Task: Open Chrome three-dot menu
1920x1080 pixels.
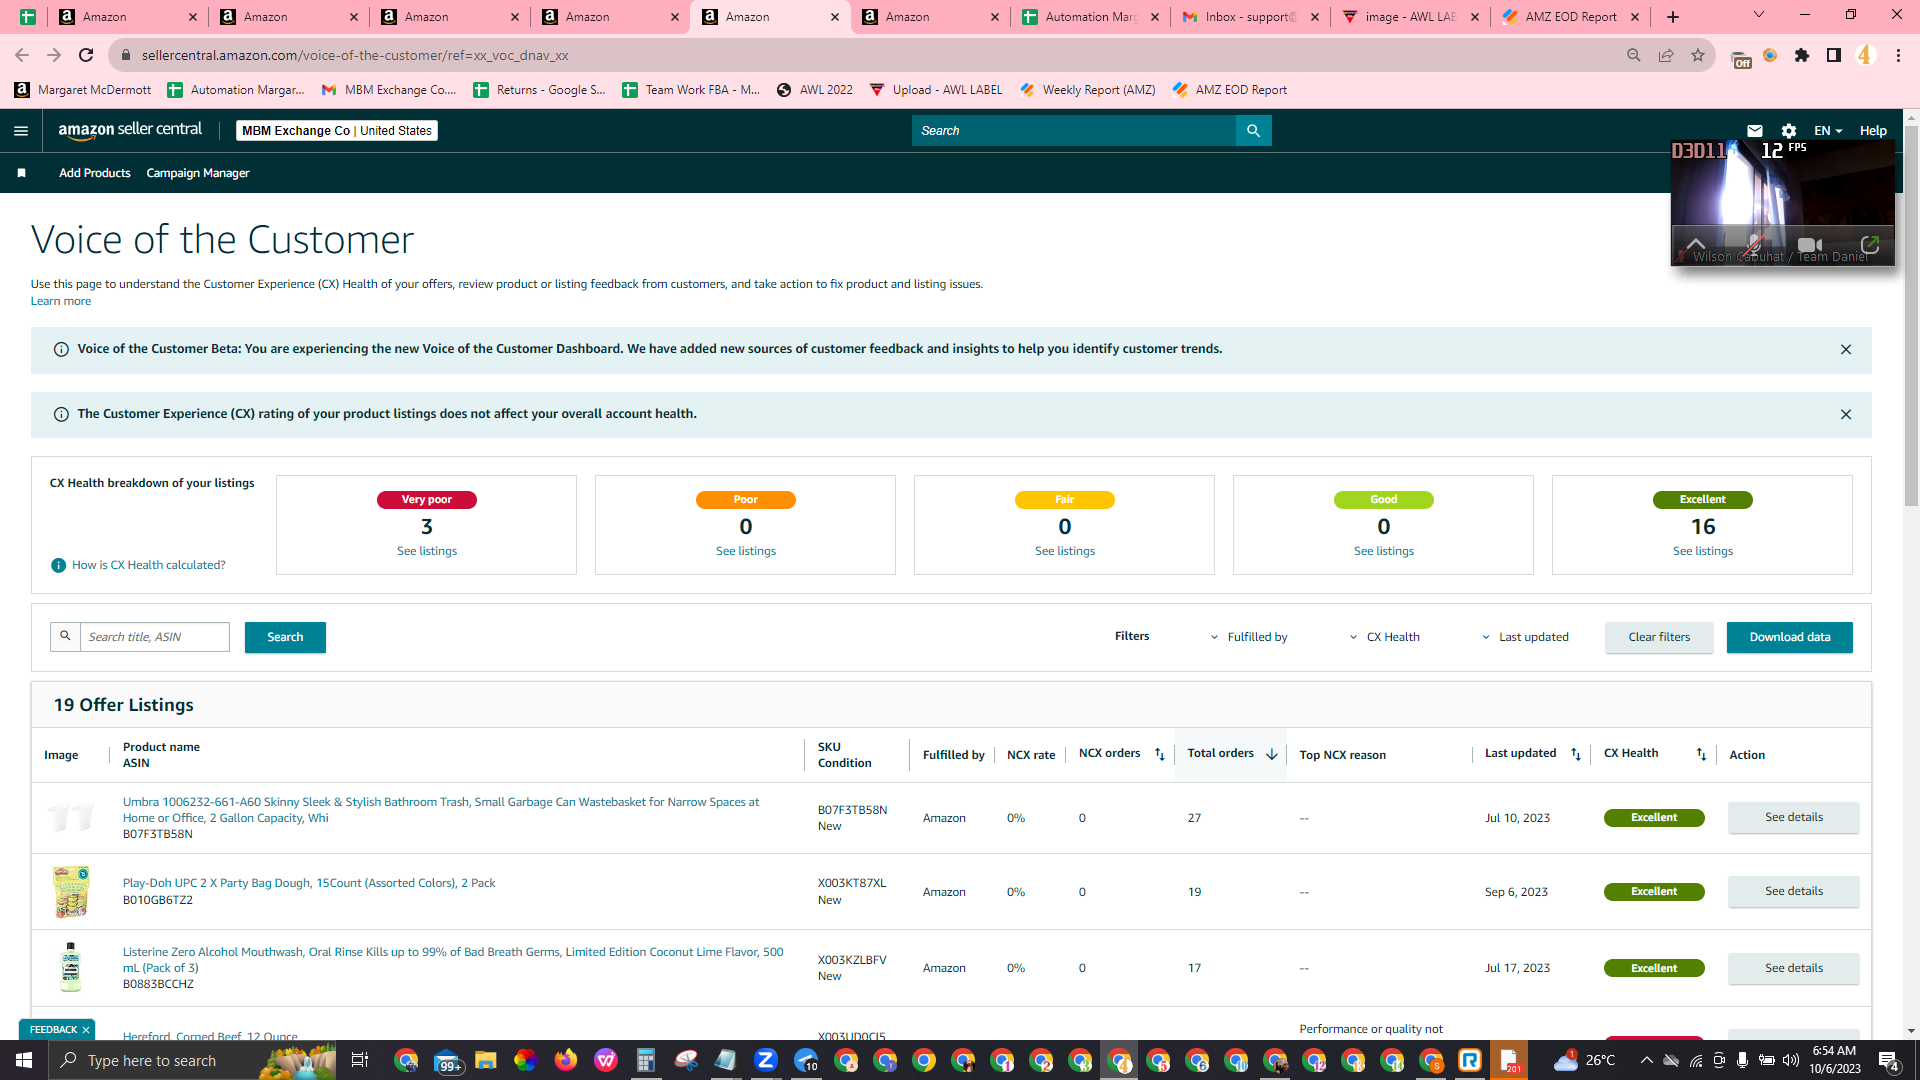Action: 1898,56
